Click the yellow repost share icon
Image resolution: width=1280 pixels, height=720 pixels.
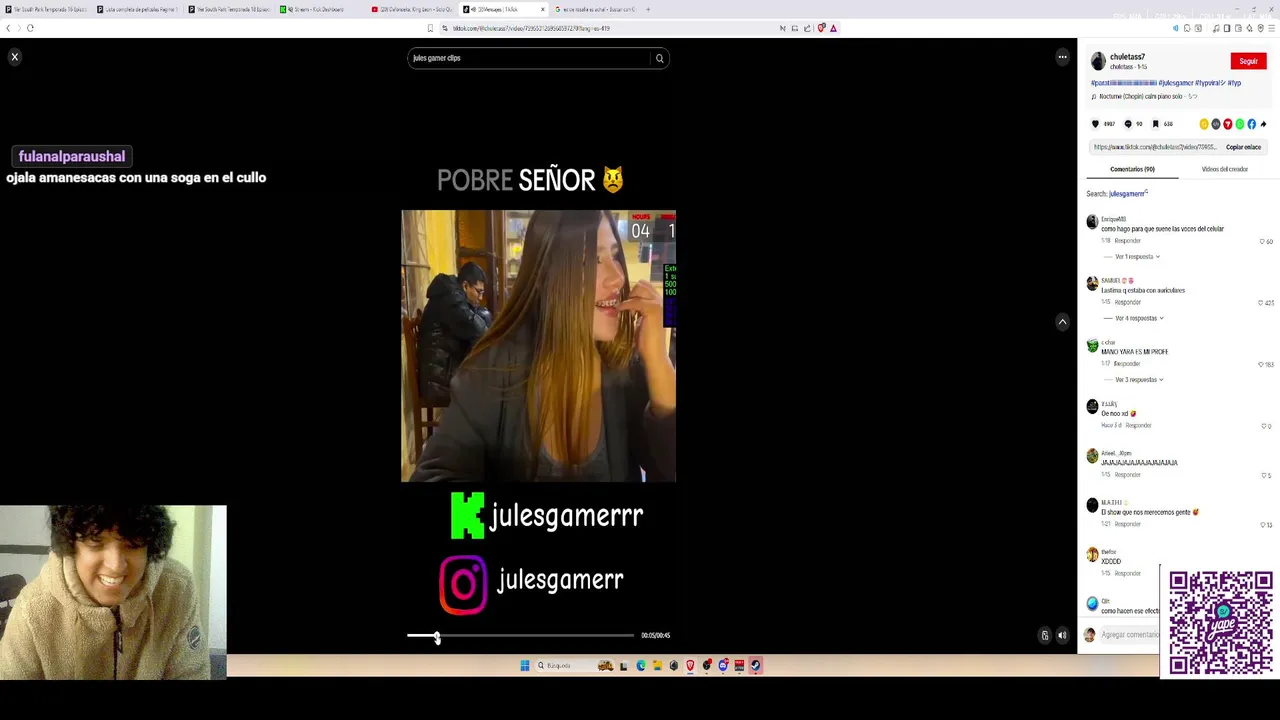pyautogui.click(x=1204, y=124)
